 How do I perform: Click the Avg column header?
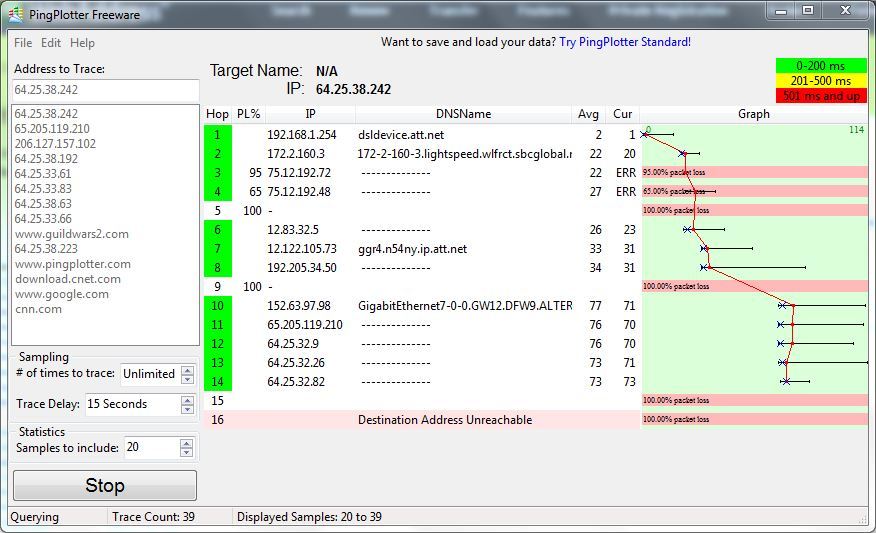(x=588, y=114)
